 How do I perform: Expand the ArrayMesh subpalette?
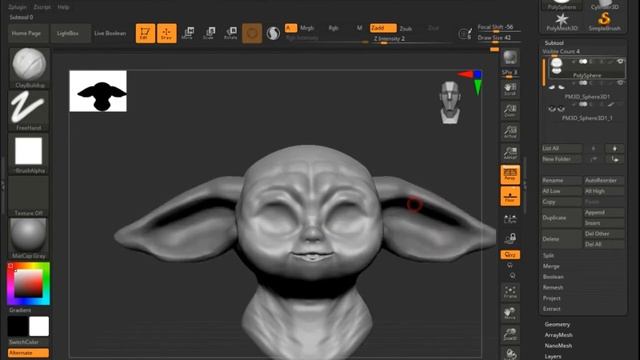[x=558, y=335]
